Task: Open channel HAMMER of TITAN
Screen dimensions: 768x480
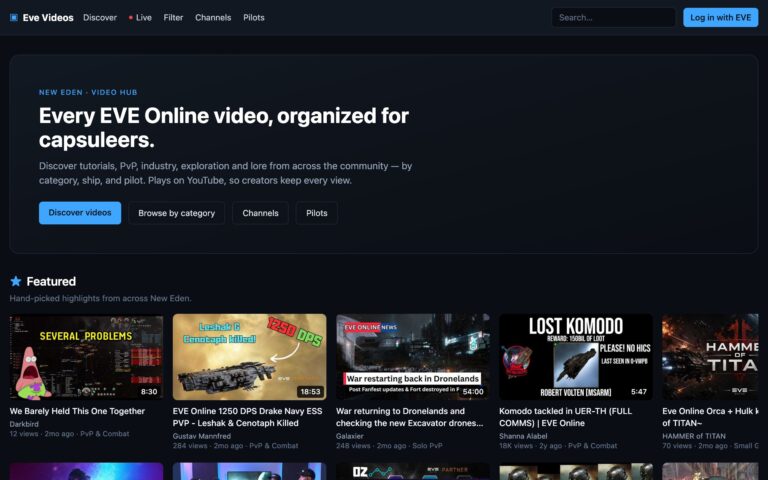Action: pos(694,436)
